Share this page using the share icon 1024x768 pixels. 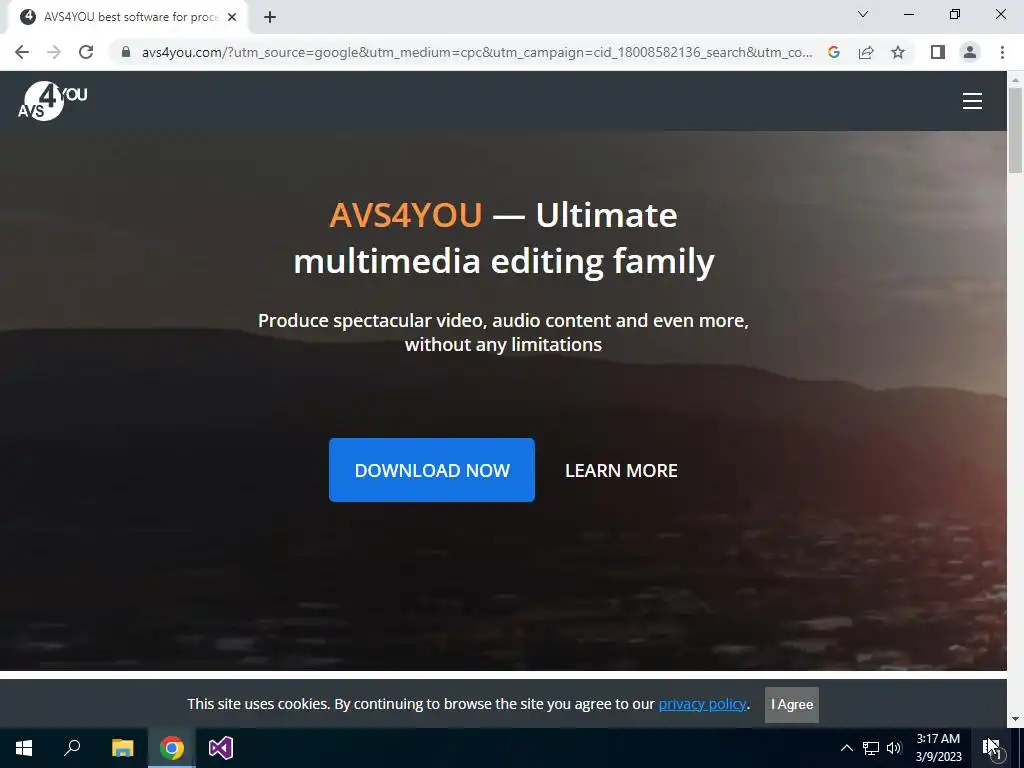(866, 52)
